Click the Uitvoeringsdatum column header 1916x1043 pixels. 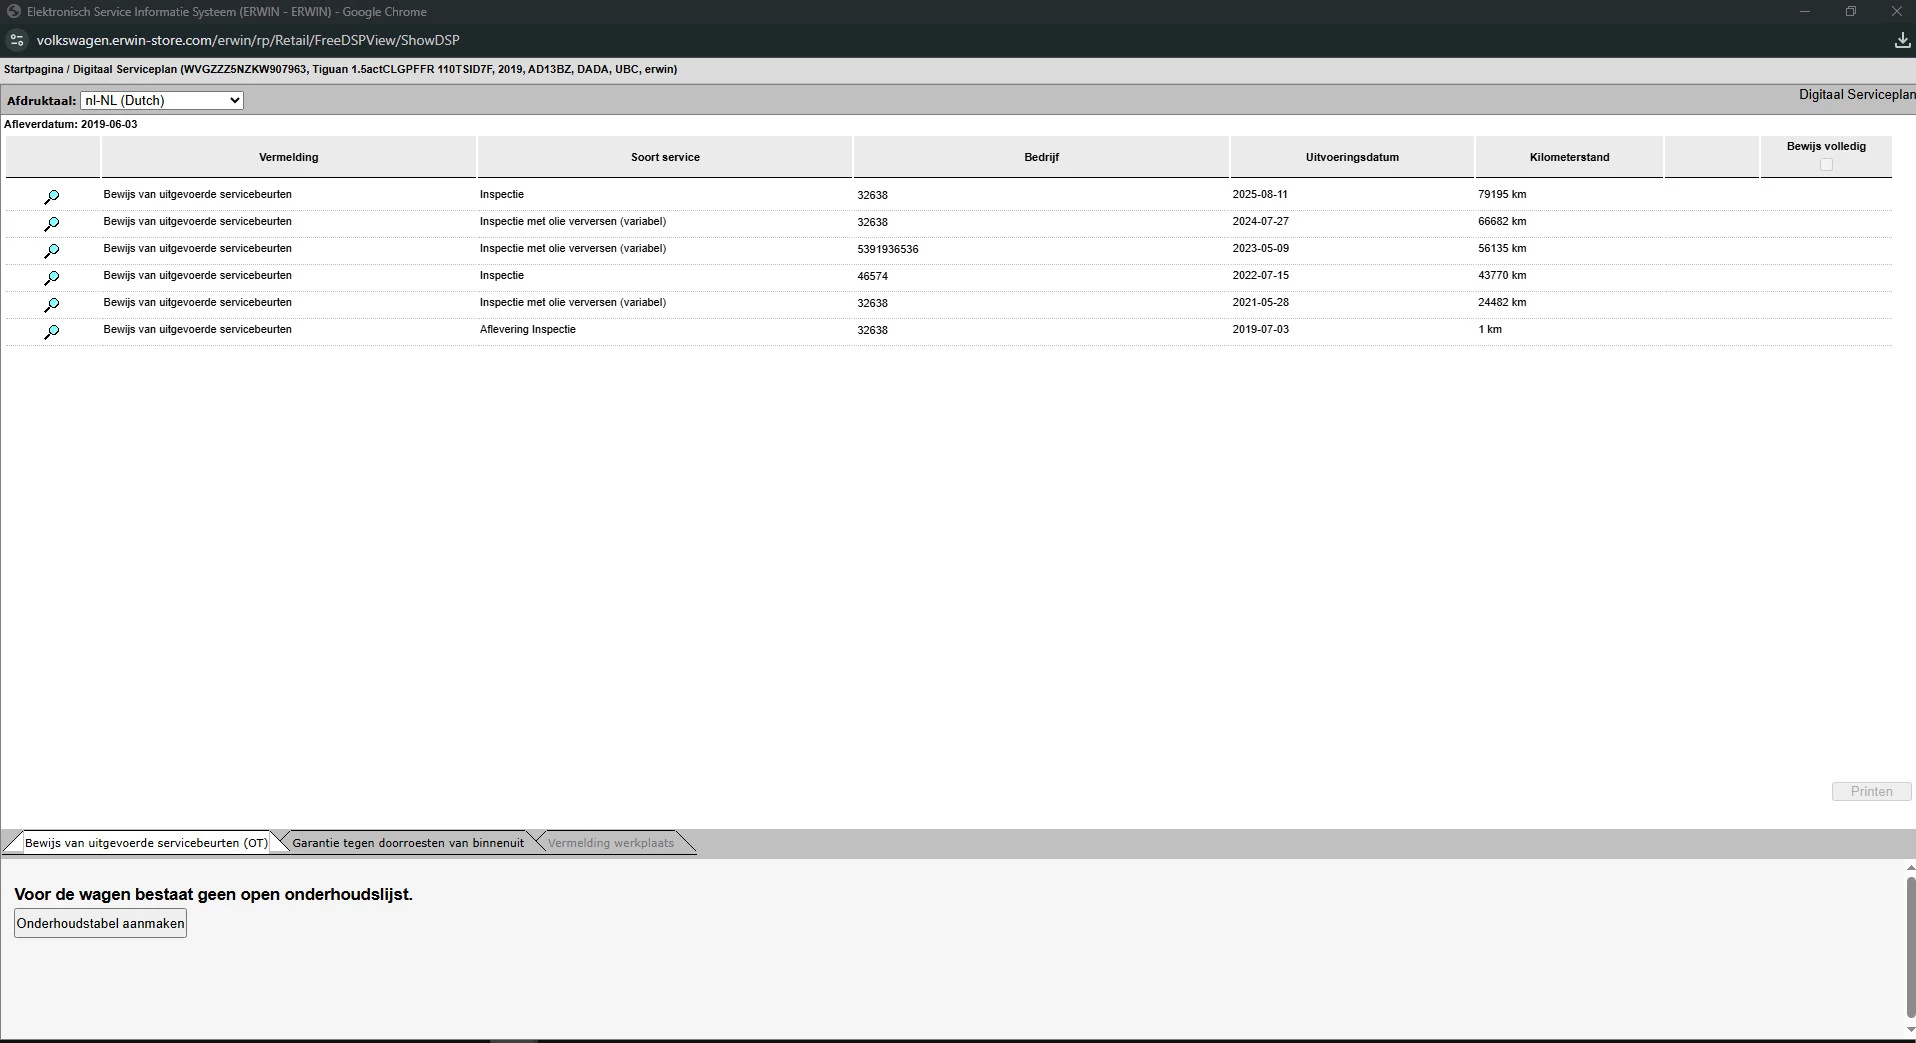click(x=1352, y=157)
